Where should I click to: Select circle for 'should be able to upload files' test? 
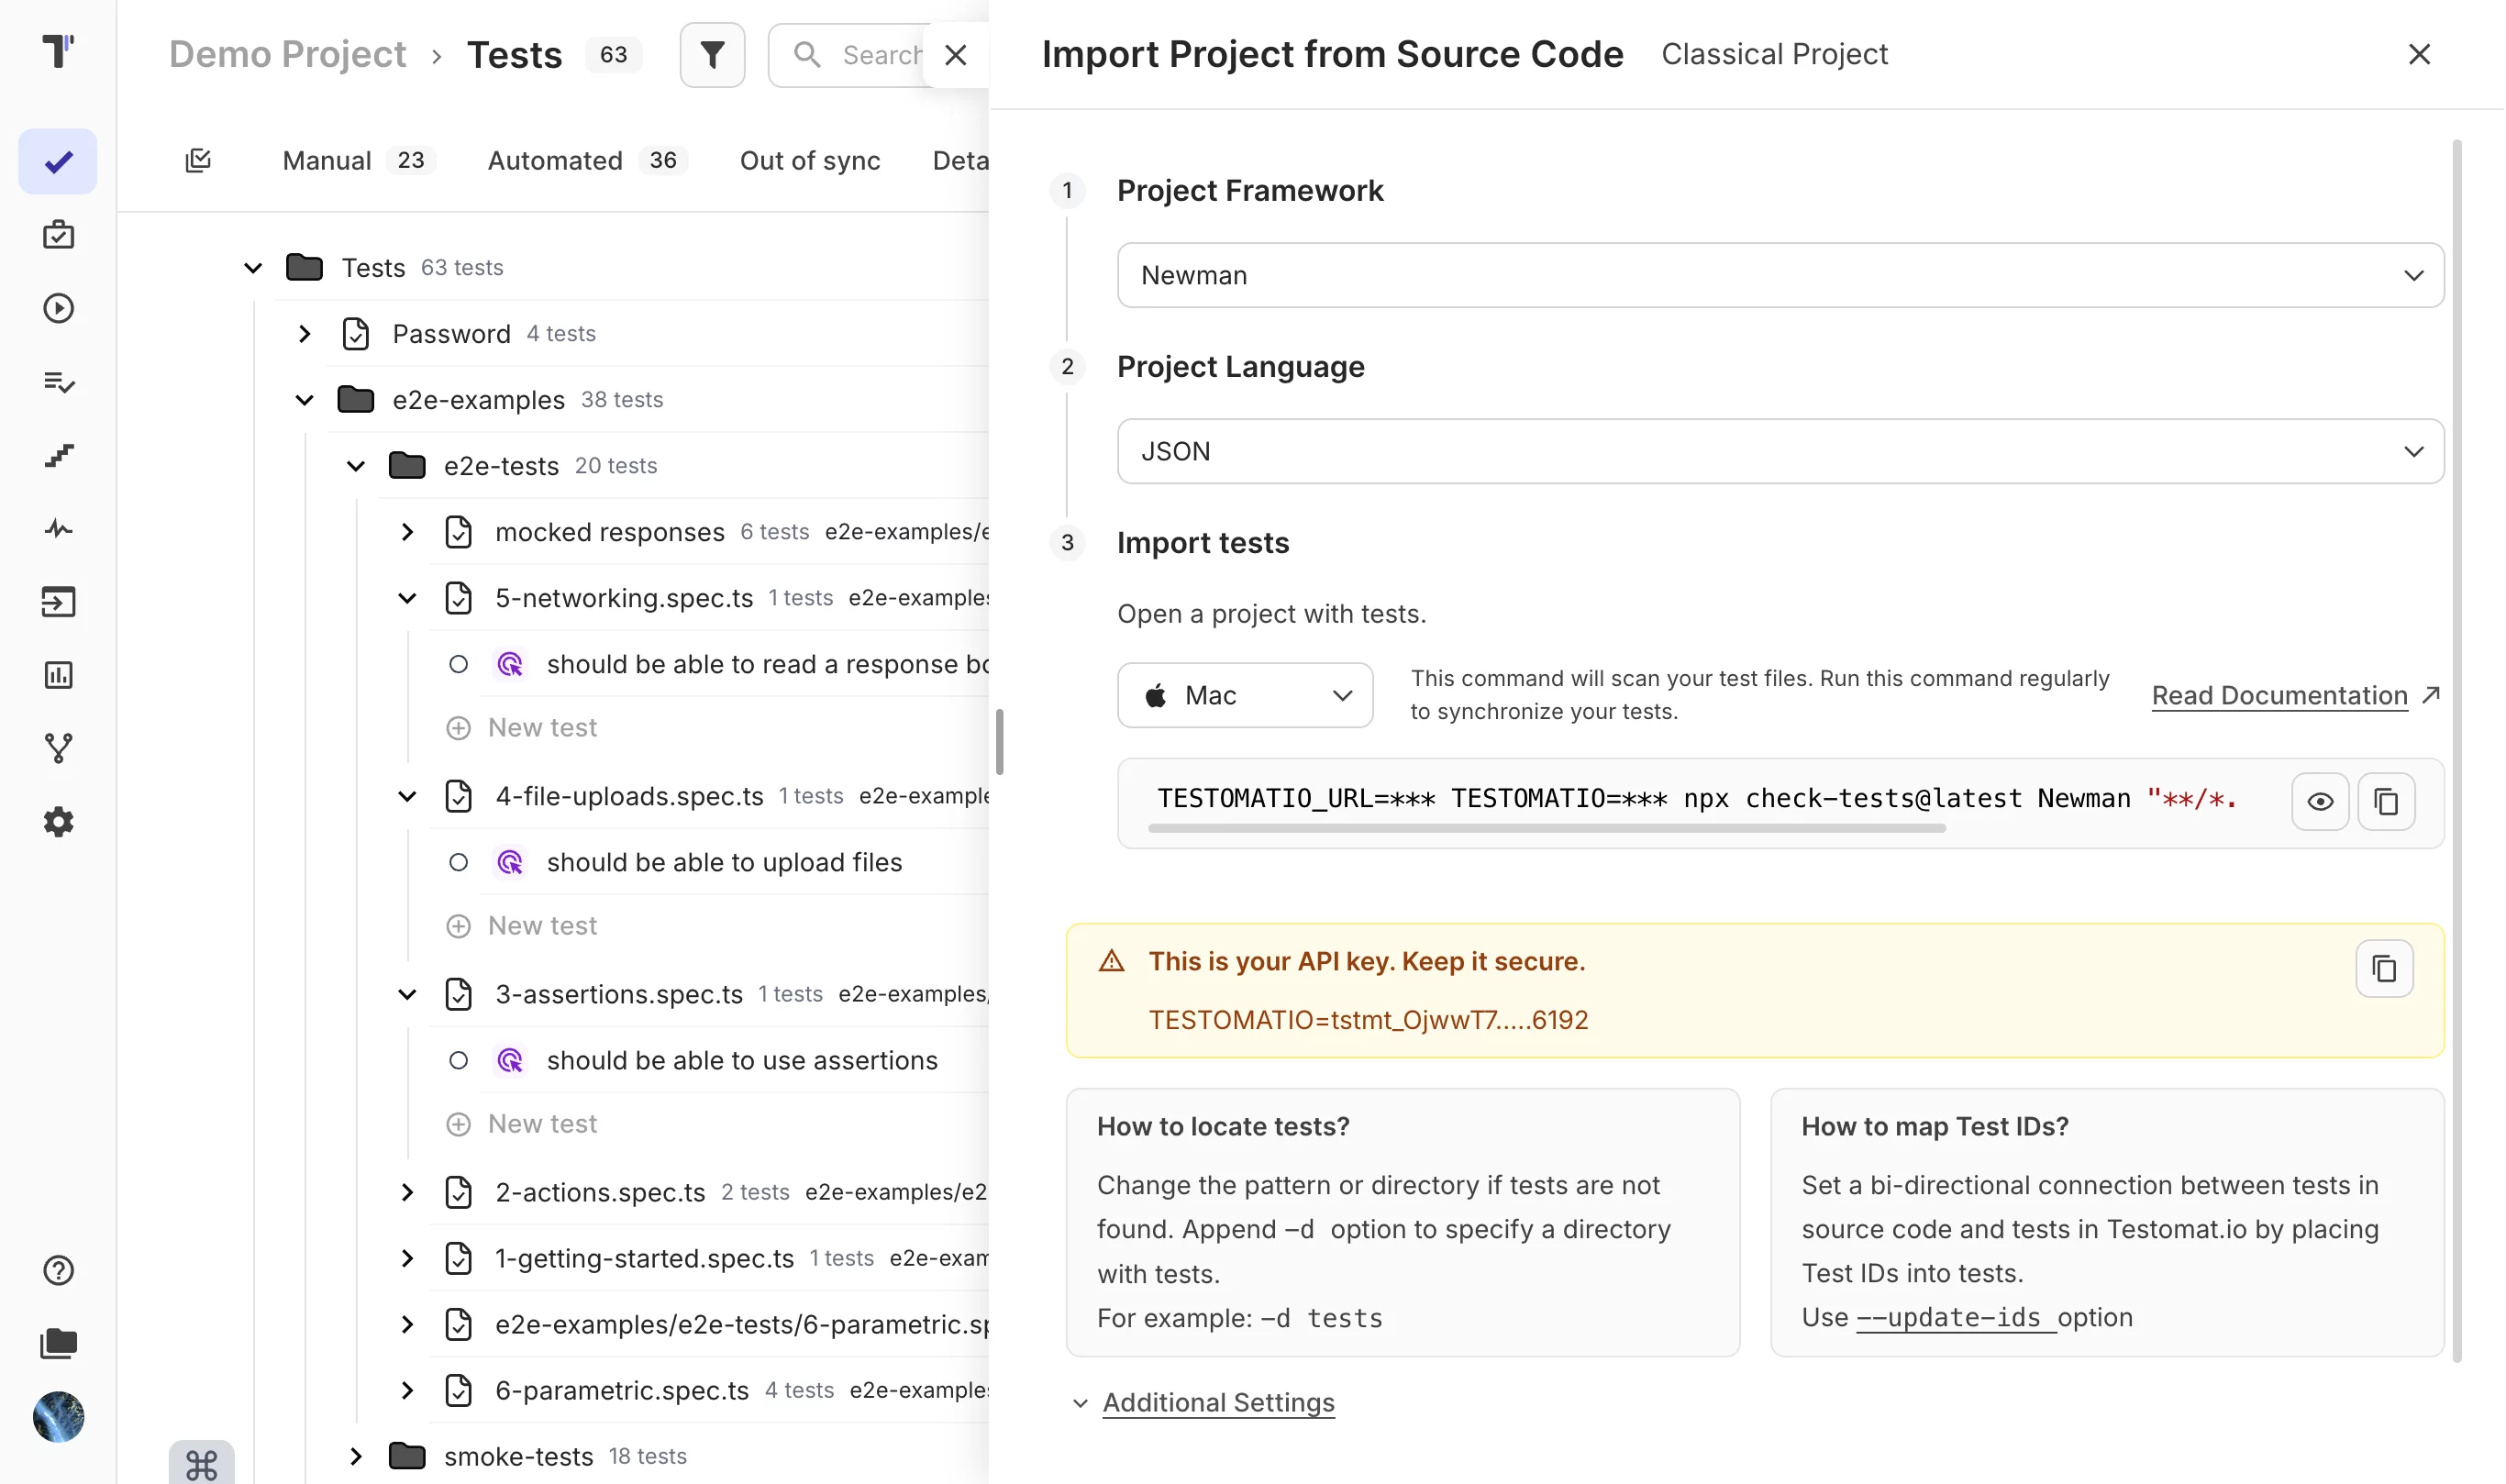(458, 862)
